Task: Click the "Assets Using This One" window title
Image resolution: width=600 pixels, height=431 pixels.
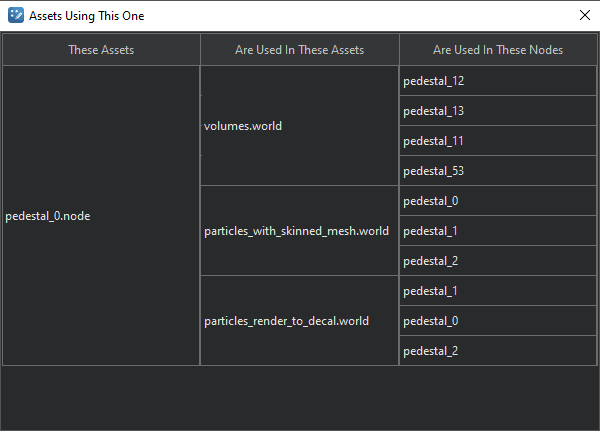Action: tap(87, 15)
